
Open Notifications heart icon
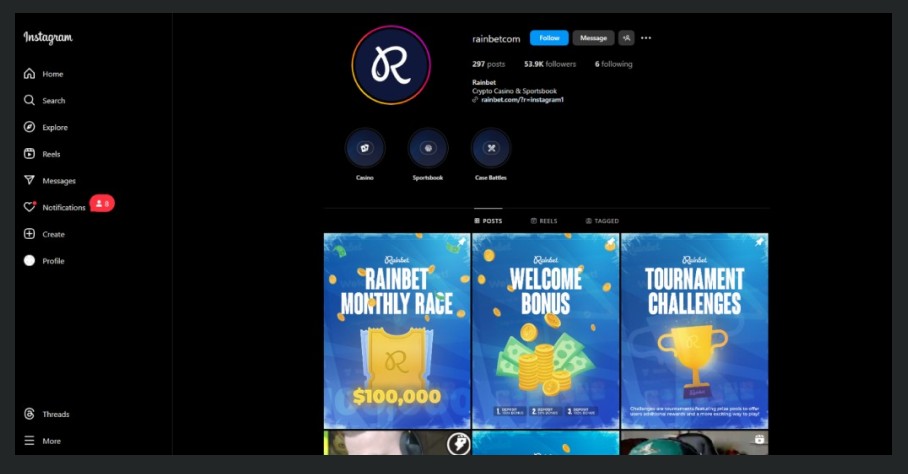(29, 207)
